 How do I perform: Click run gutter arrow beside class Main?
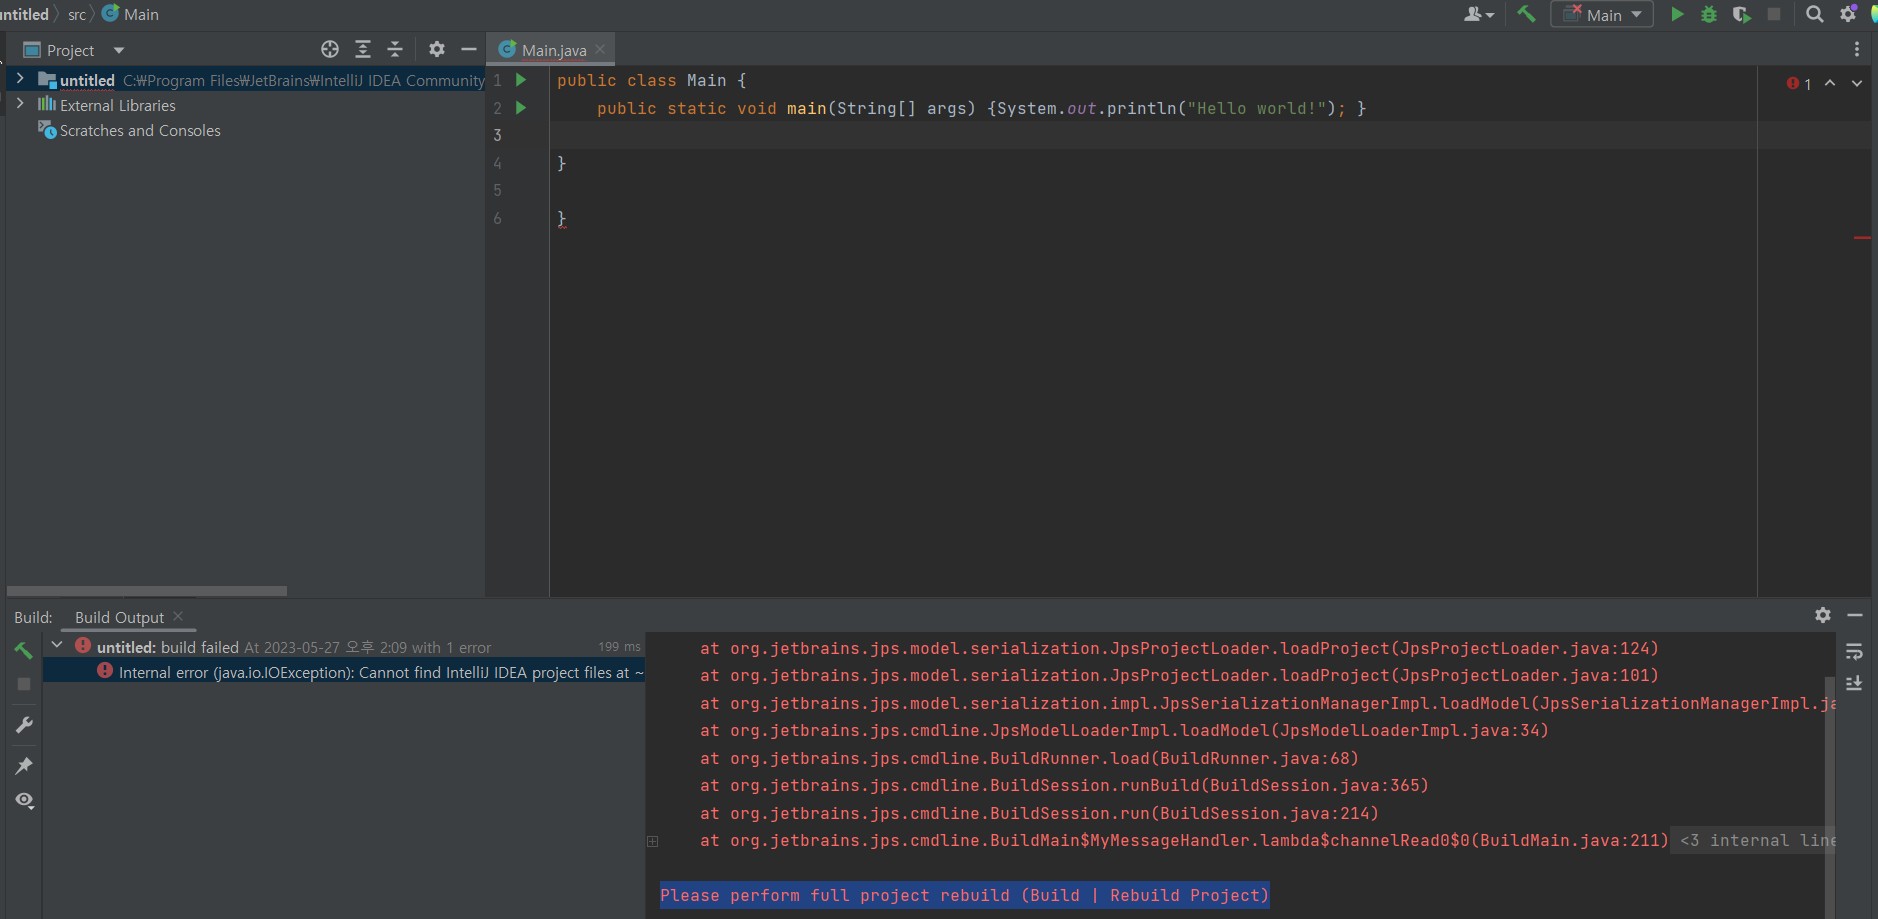(521, 79)
